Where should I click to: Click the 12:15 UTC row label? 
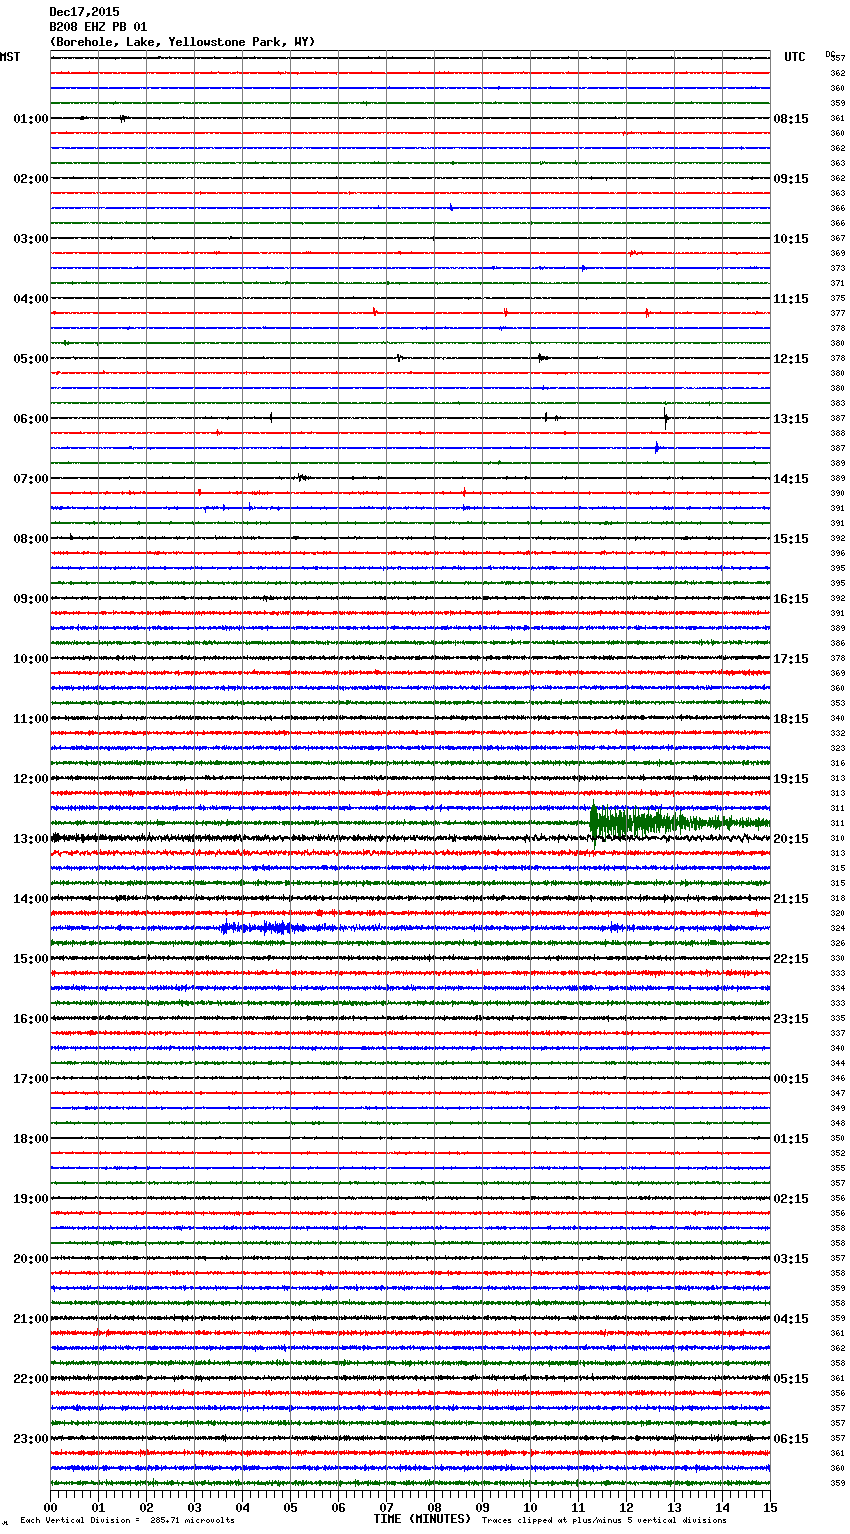pos(791,359)
